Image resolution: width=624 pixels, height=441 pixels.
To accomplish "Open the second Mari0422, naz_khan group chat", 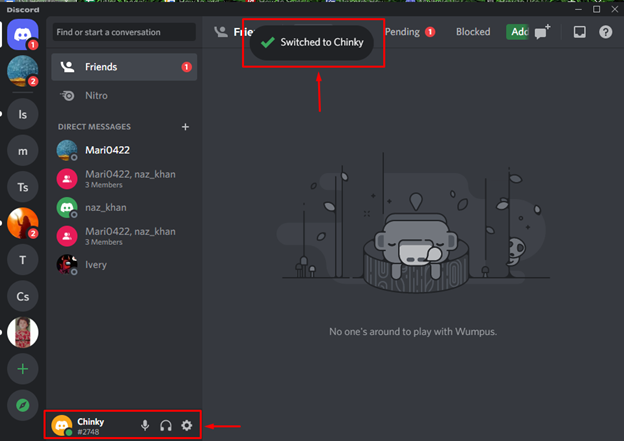I will [x=124, y=236].
